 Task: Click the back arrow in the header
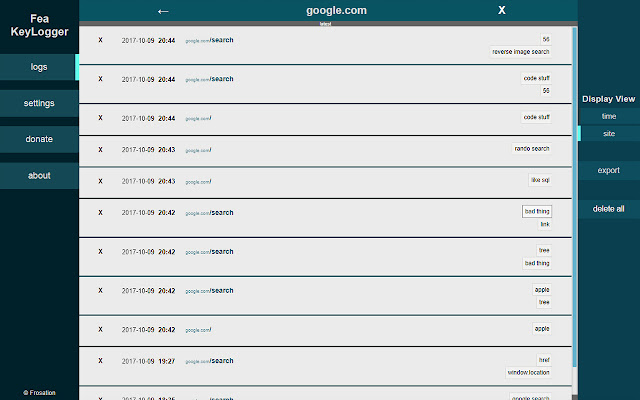click(164, 11)
